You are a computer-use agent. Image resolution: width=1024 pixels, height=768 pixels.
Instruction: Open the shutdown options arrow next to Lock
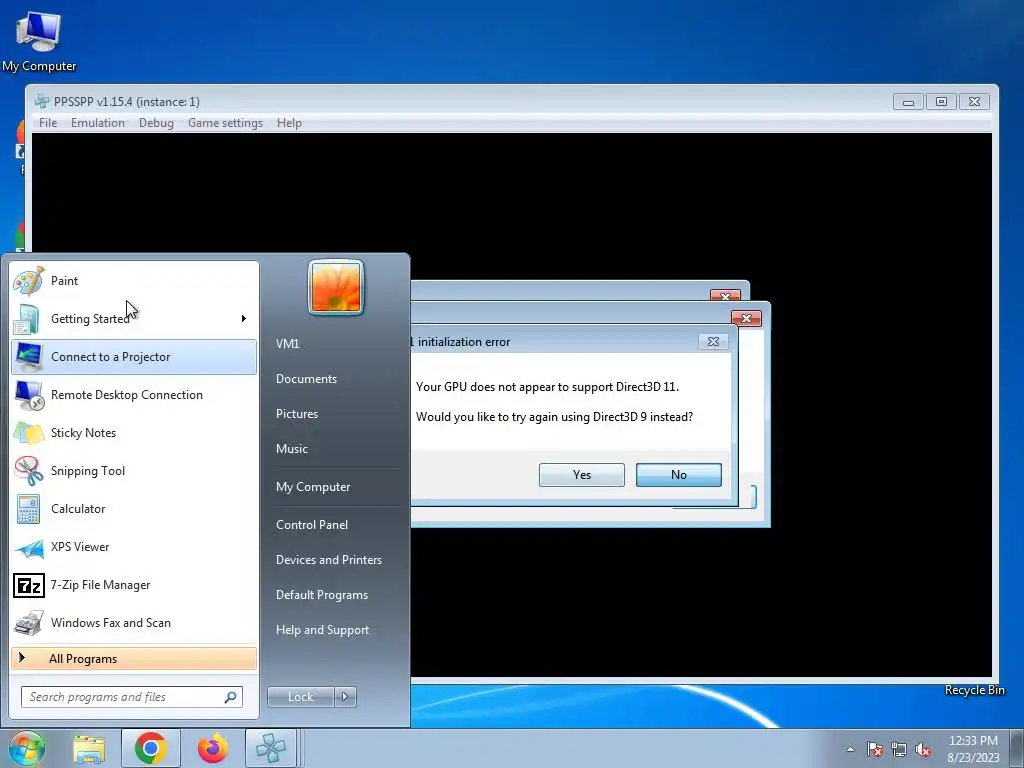point(345,697)
